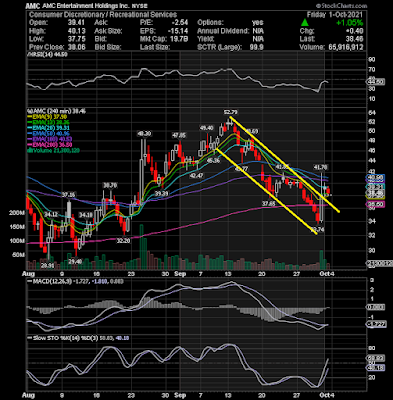
Task: Click the 'Sep' label on bottom date axis
Action: tap(180, 394)
